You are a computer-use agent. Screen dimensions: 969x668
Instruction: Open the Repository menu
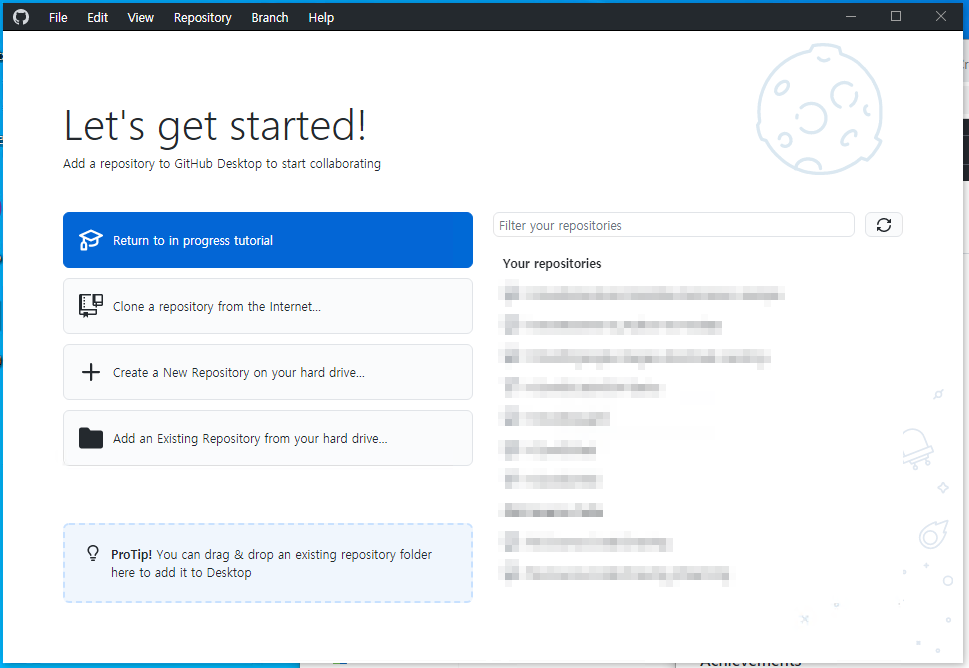(x=203, y=17)
